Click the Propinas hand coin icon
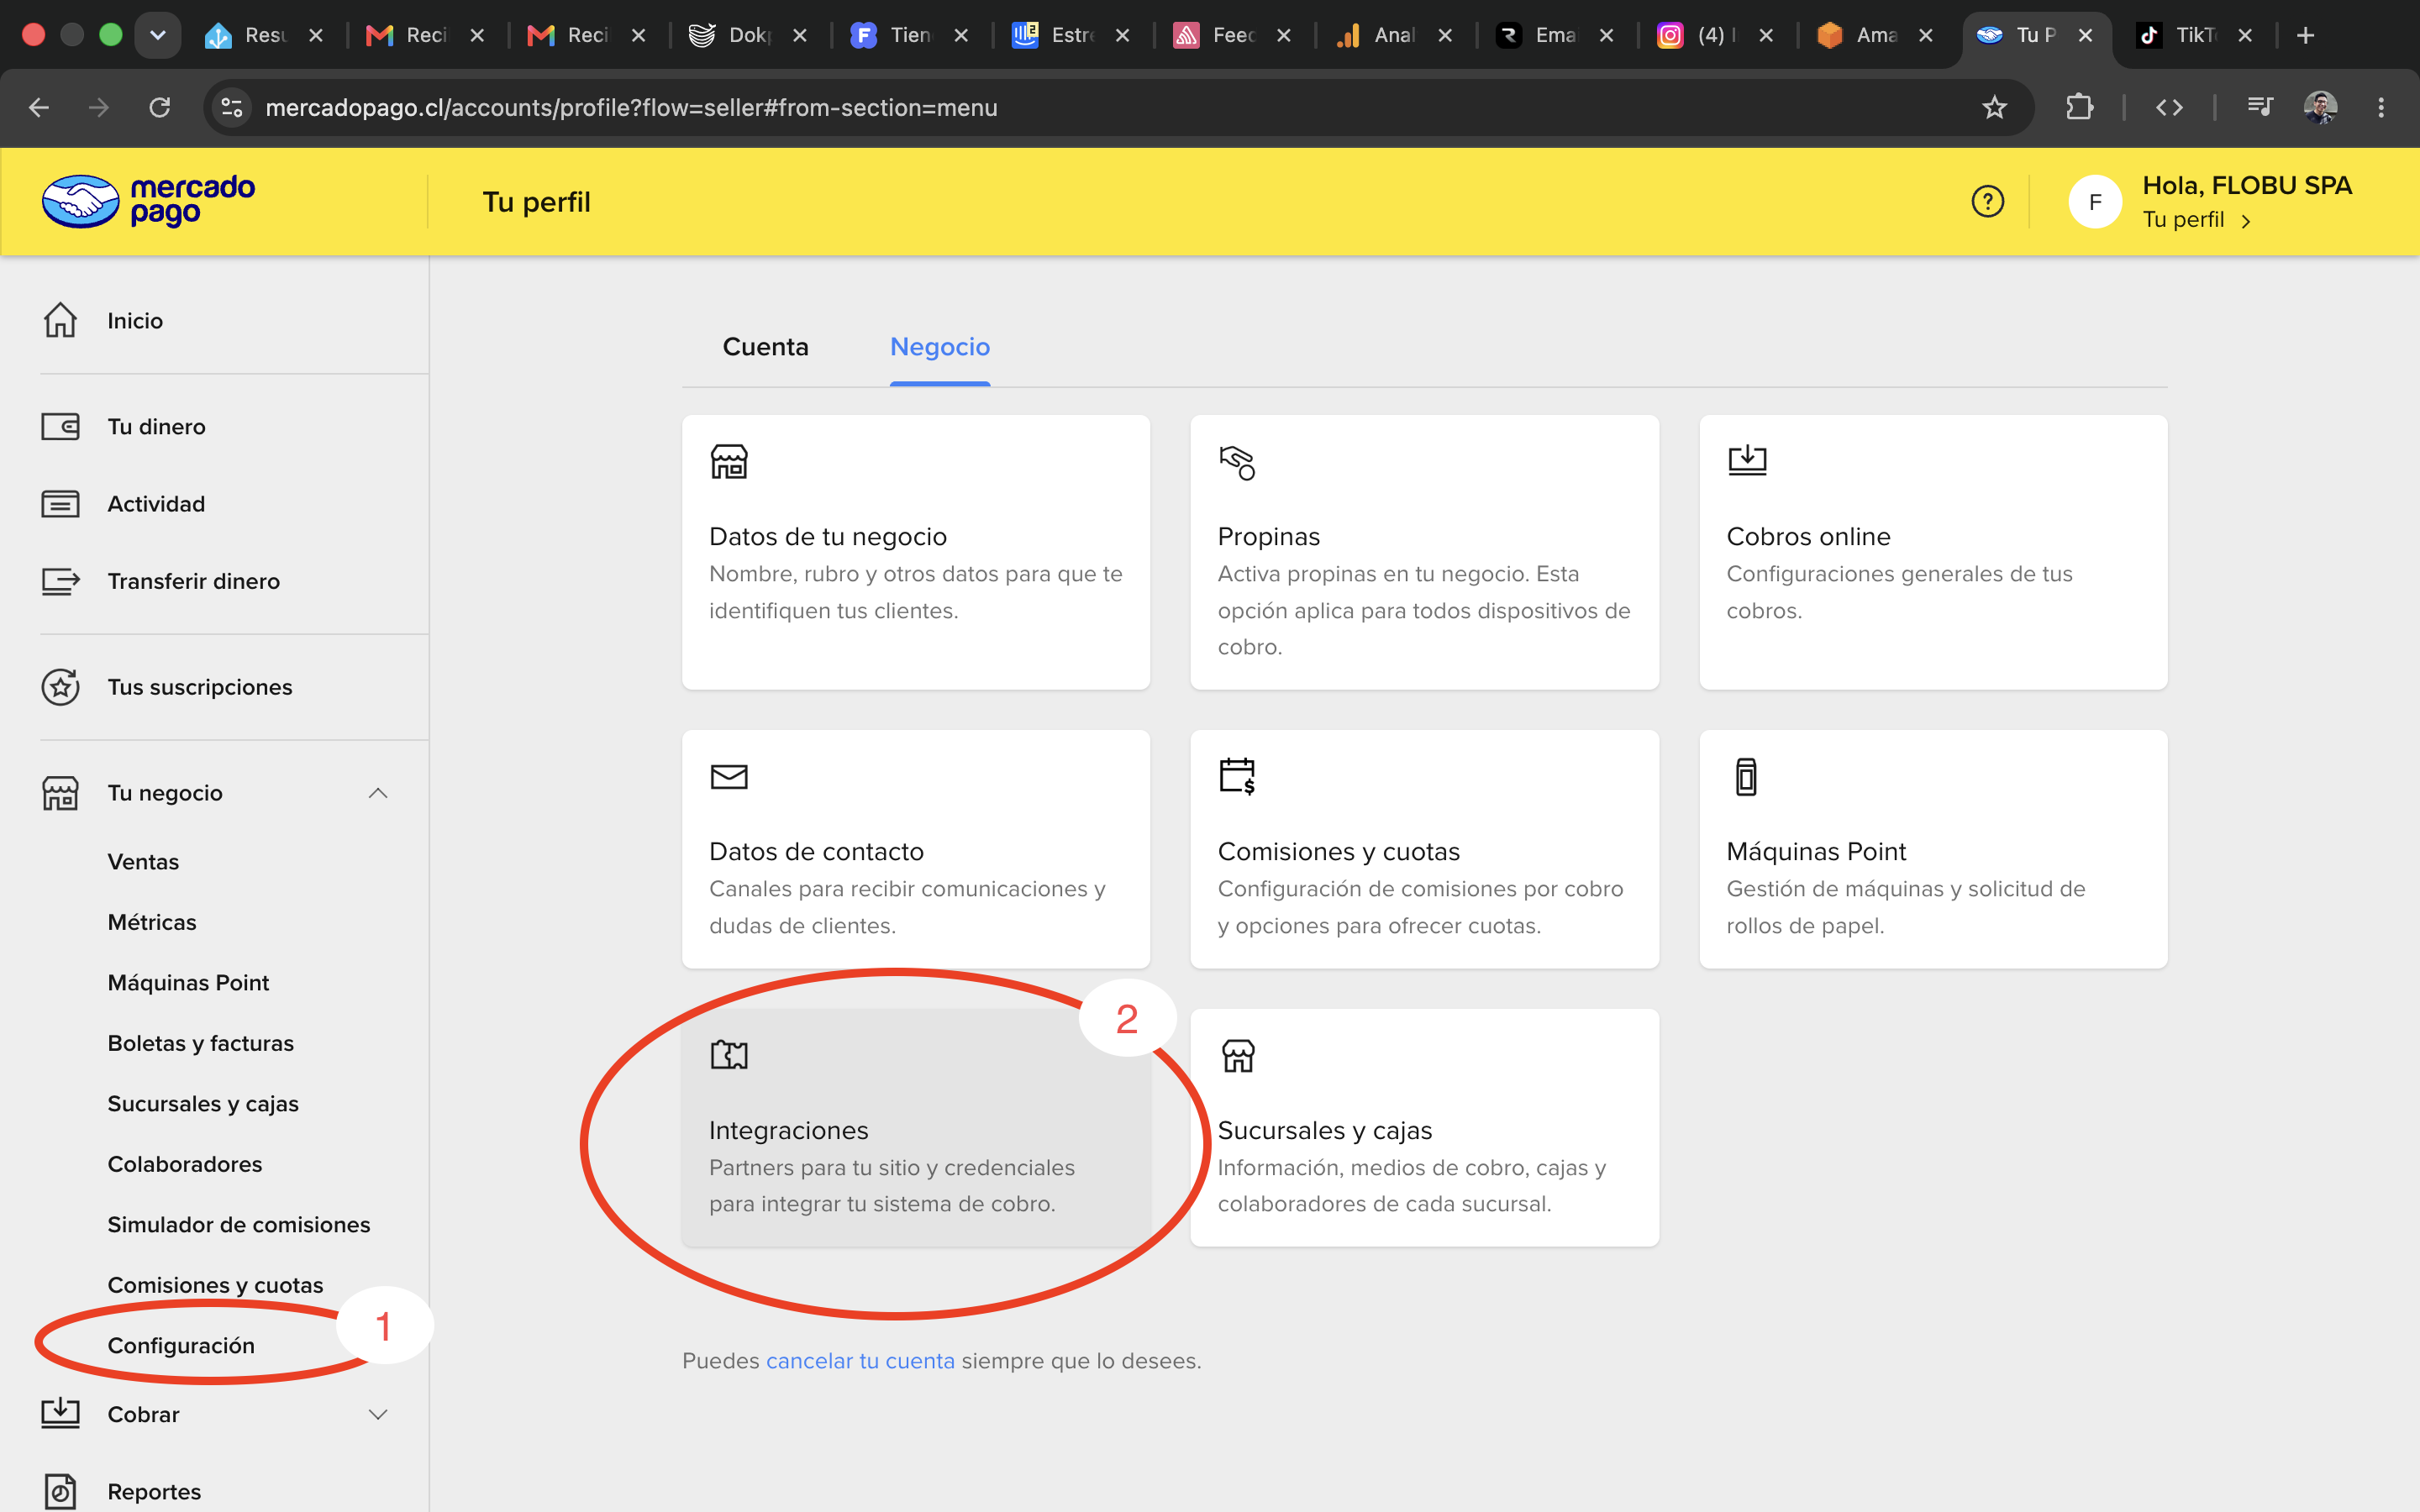2420x1512 pixels. coord(1237,462)
